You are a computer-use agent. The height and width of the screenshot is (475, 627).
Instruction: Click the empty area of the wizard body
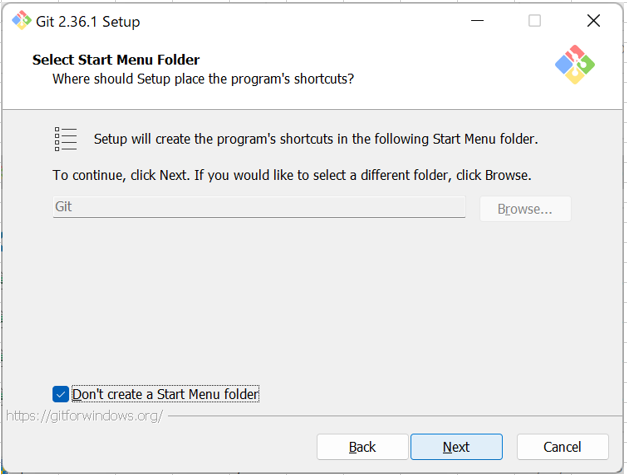tap(313, 300)
